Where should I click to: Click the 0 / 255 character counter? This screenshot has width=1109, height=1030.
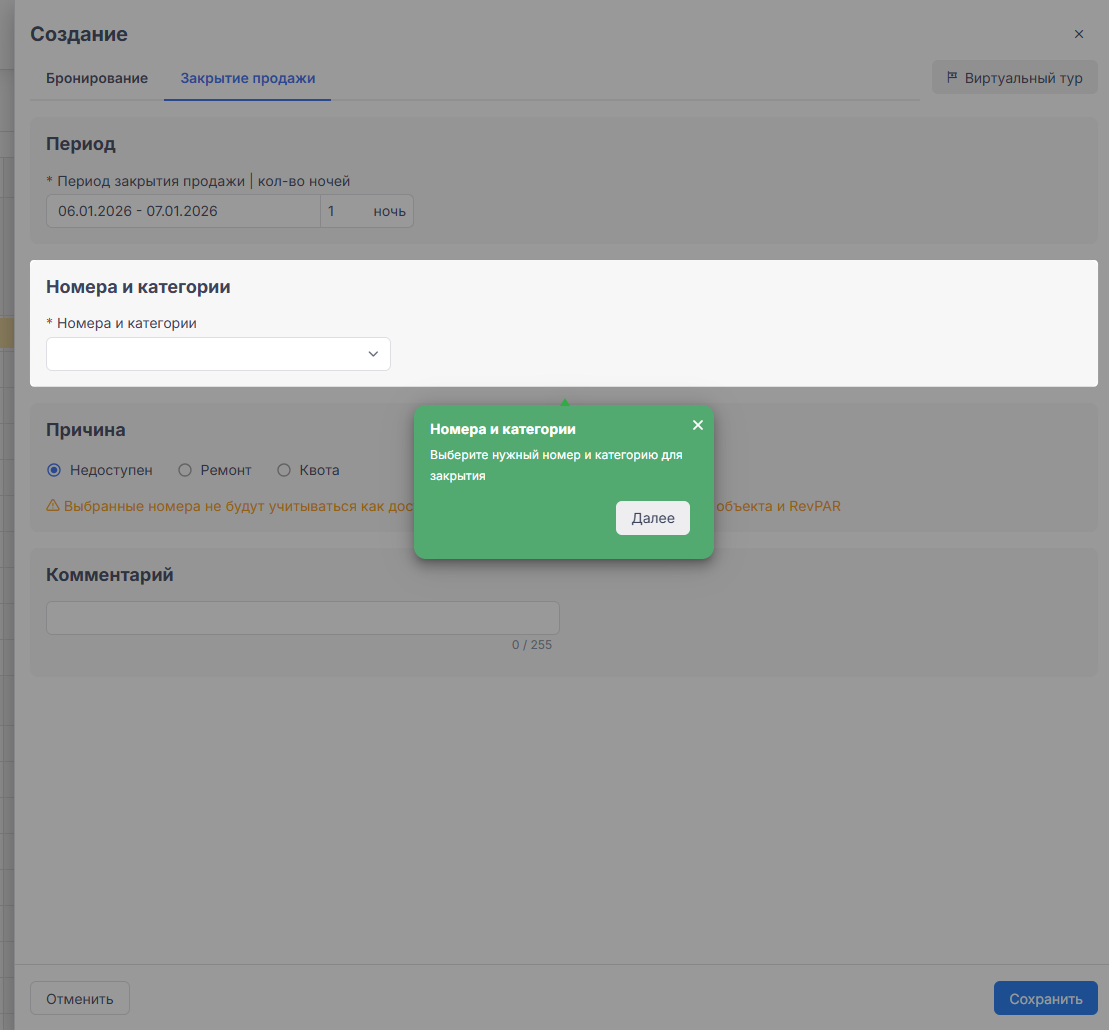(531, 645)
